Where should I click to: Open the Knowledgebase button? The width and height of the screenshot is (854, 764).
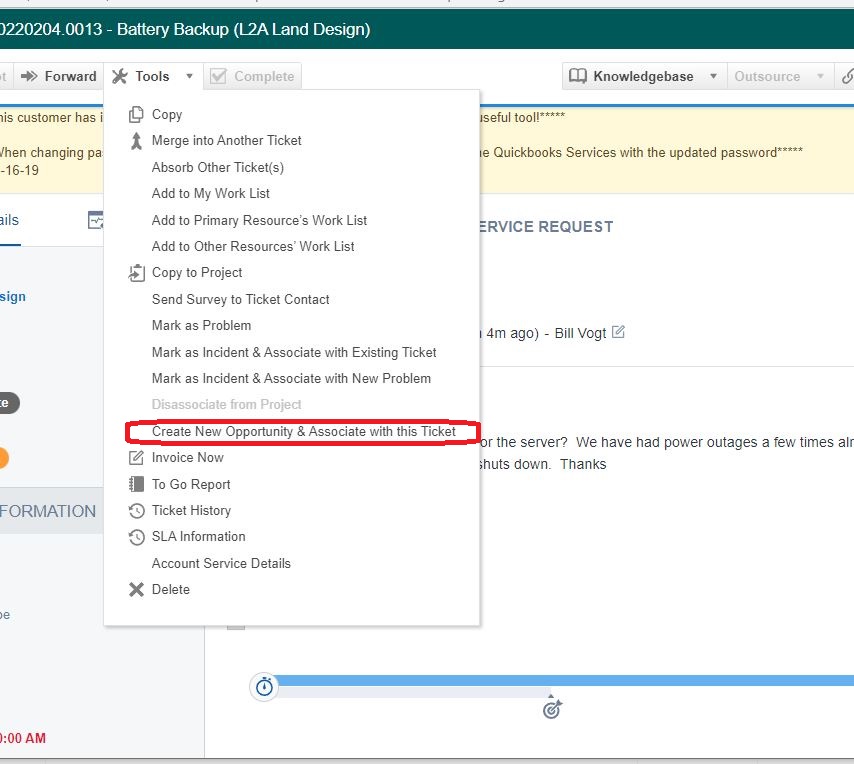pyautogui.click(x=632, y=77)
